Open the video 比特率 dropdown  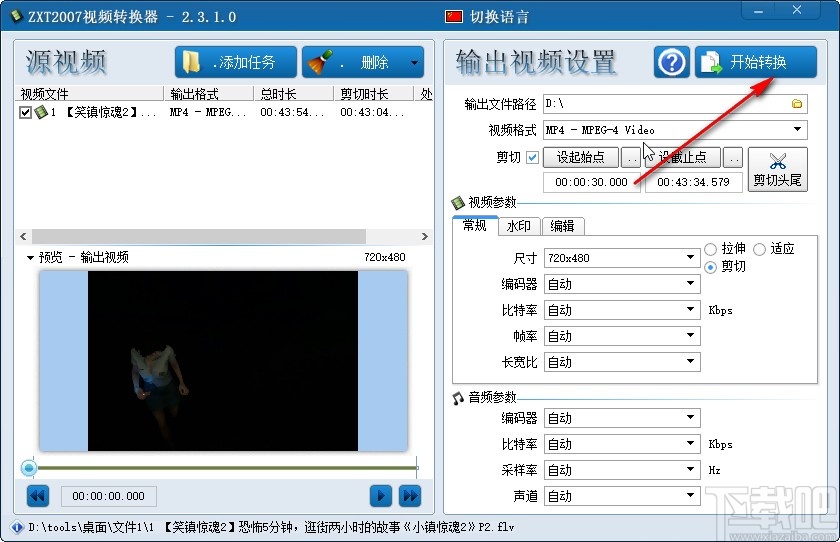pyautogui.click(x=622, y=310)
